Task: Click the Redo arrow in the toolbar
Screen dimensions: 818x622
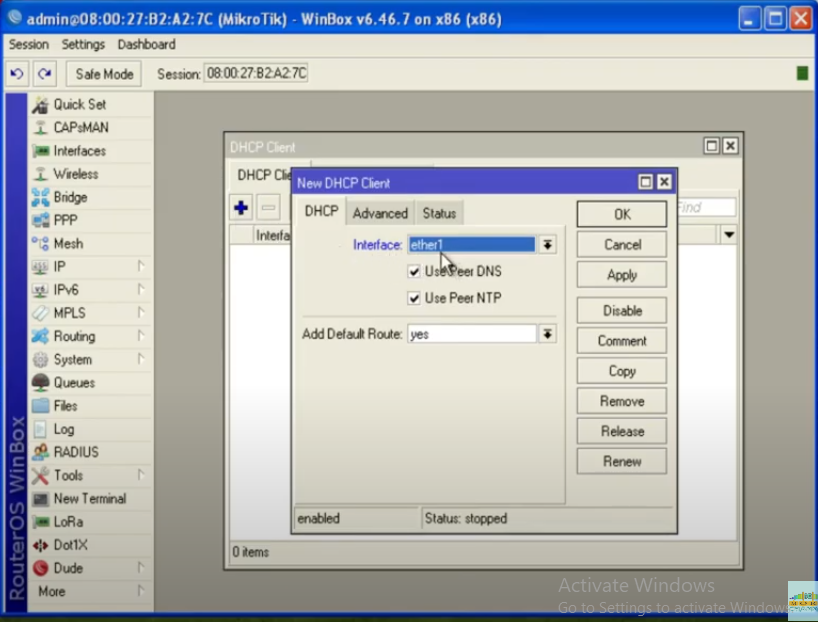Action: [45, 74]
